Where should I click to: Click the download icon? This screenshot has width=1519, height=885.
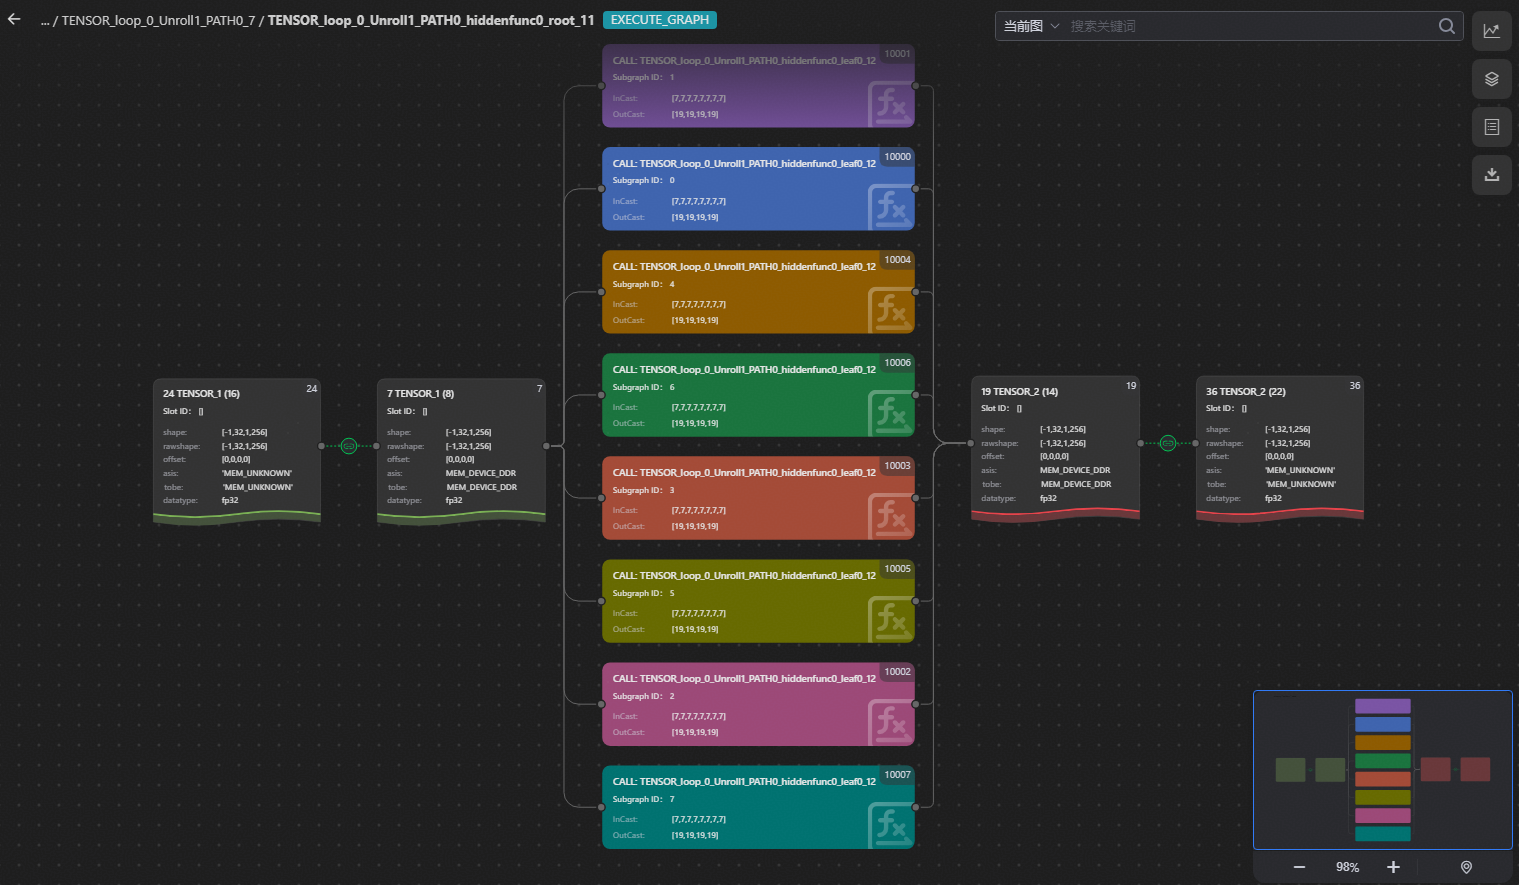(1491, 174)
